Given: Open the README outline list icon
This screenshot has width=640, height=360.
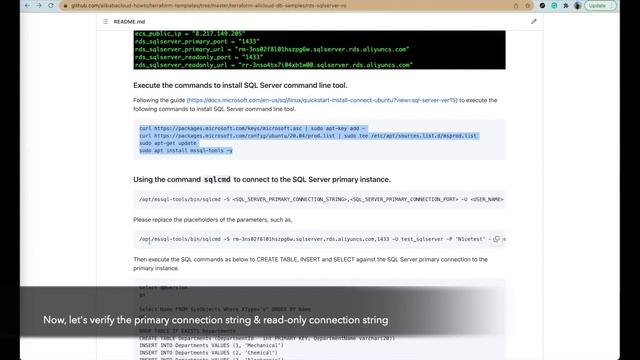Looking at the screenshot, I should 105,22.
